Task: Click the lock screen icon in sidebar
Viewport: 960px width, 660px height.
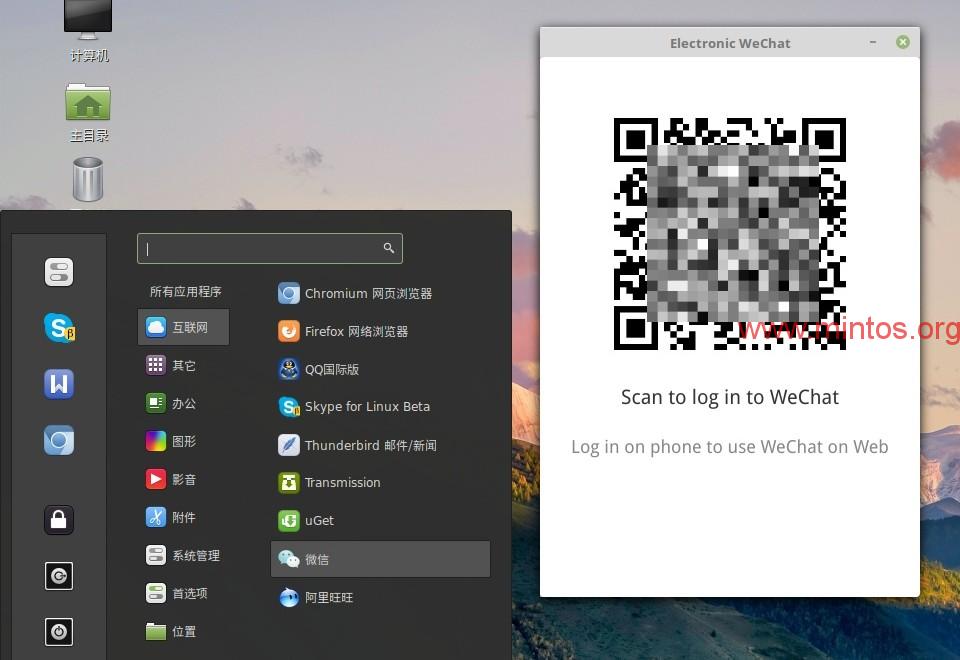Action: (59, 520)
